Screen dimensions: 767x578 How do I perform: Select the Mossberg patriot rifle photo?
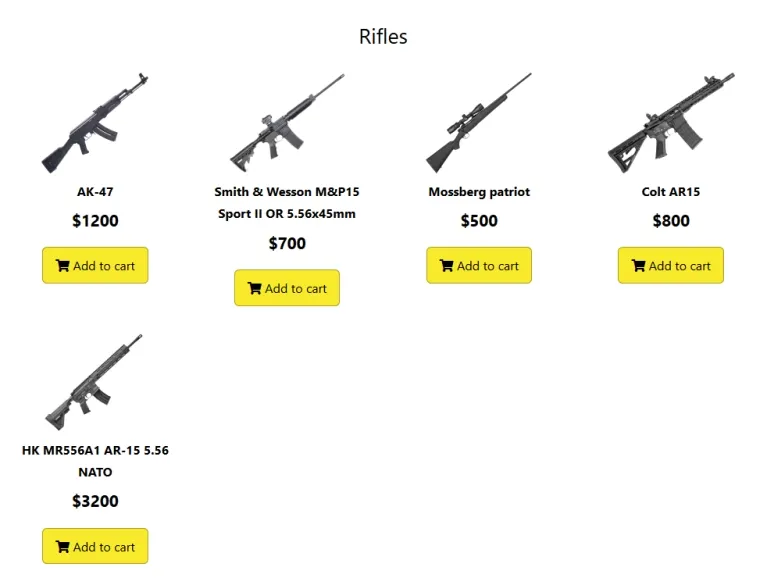click(x=479, y=123)
